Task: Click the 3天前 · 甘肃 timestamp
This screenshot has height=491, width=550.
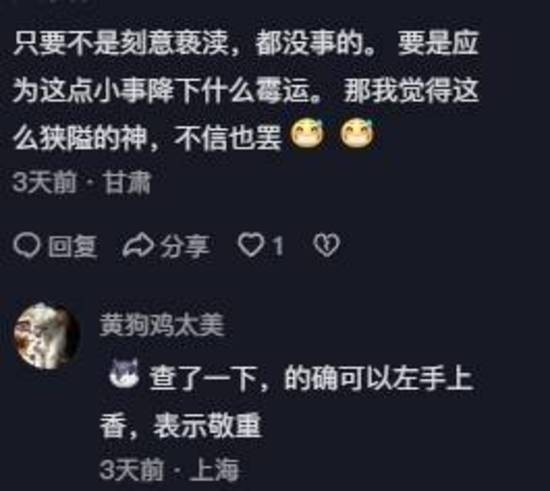Action: [x=82, y=183]
